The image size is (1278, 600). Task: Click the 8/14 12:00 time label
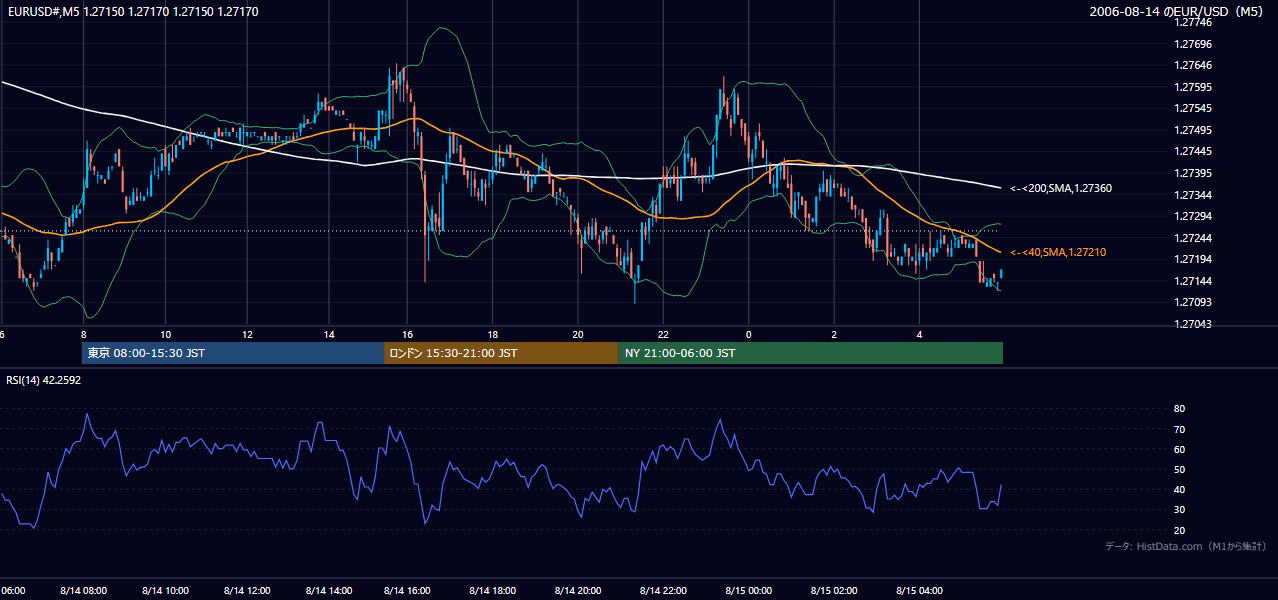click(x=247, y=591)
